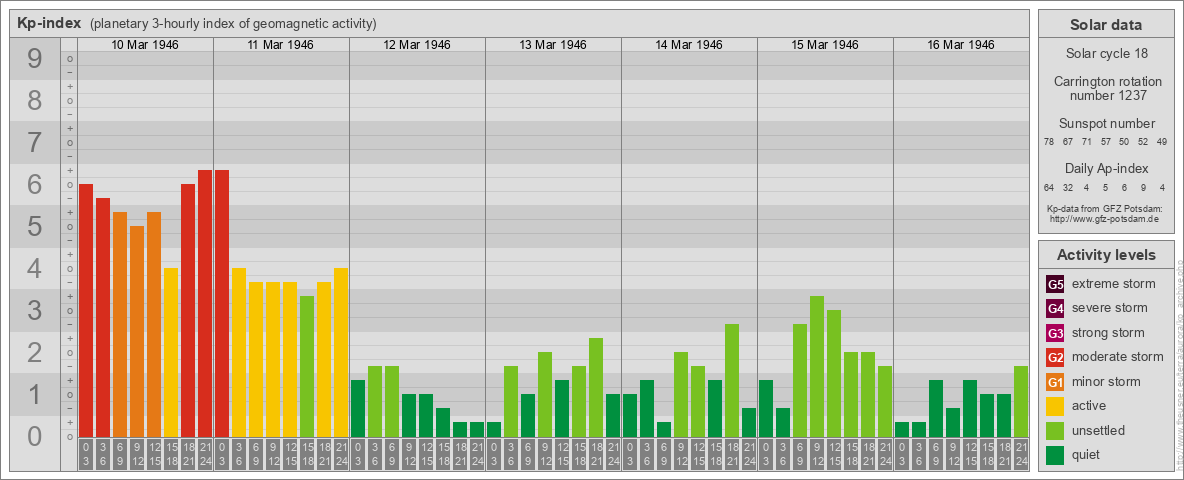Click the '16 Mar 1946' date header
The height and width of the screenshot is (480, 1184).
(x=960, y=45)
